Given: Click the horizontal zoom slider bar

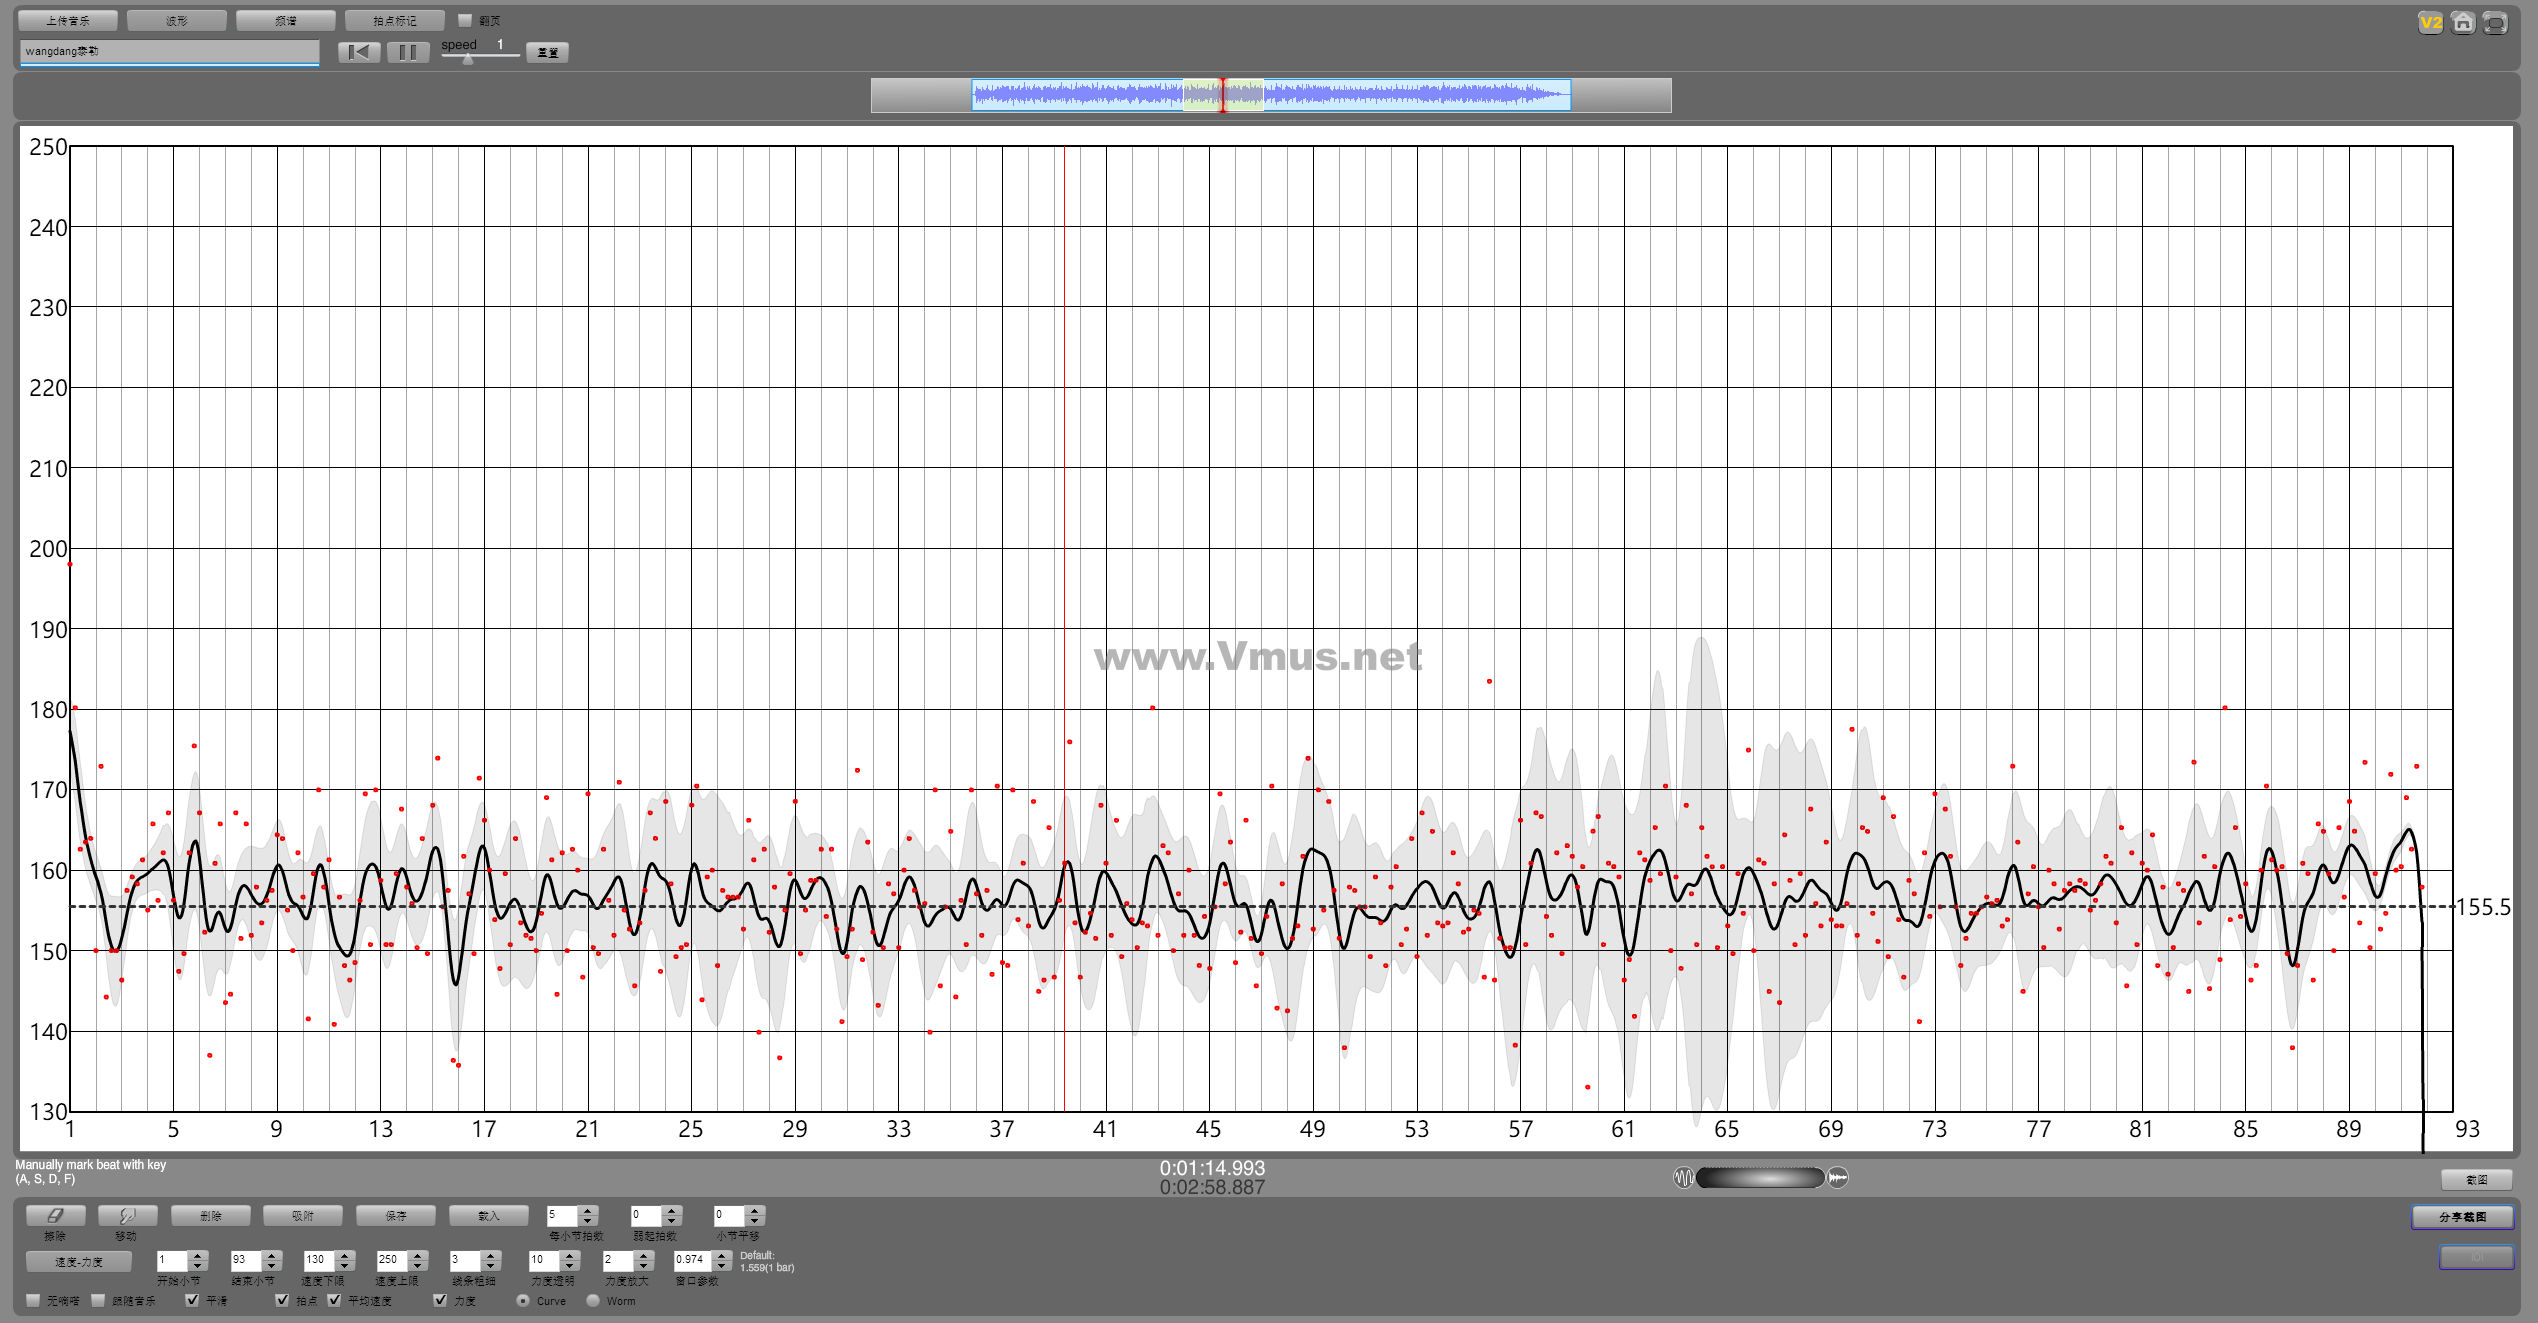Looking at the screenshot, I should tap(1760, 1177).
